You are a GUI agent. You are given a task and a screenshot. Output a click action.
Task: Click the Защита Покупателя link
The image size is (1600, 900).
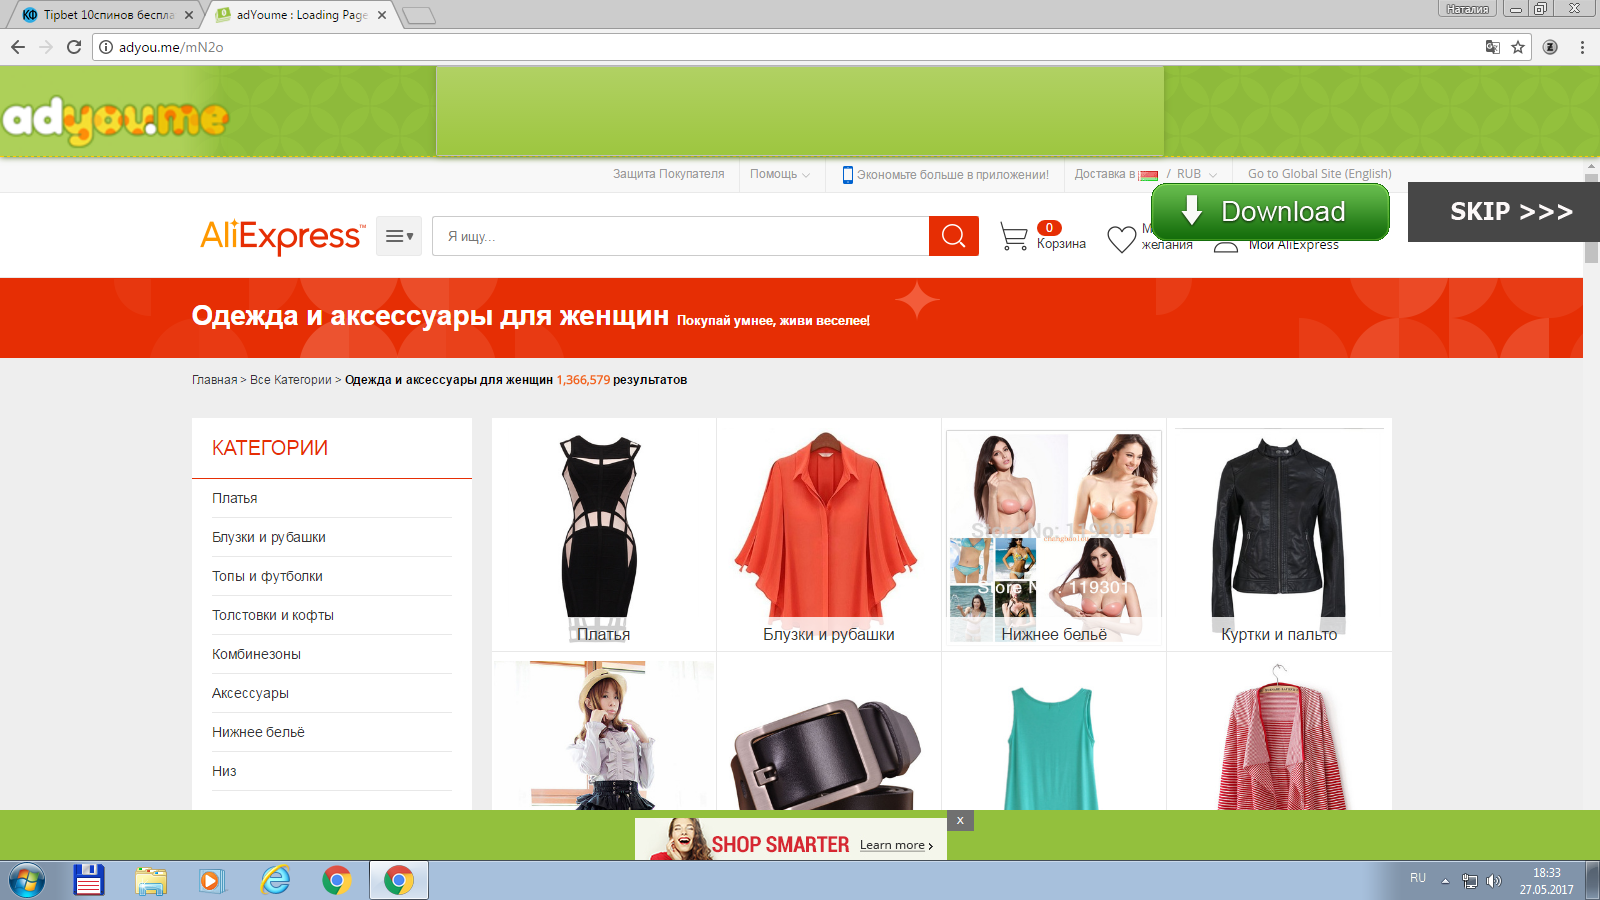pyautogui.click(x=669, y=174)
